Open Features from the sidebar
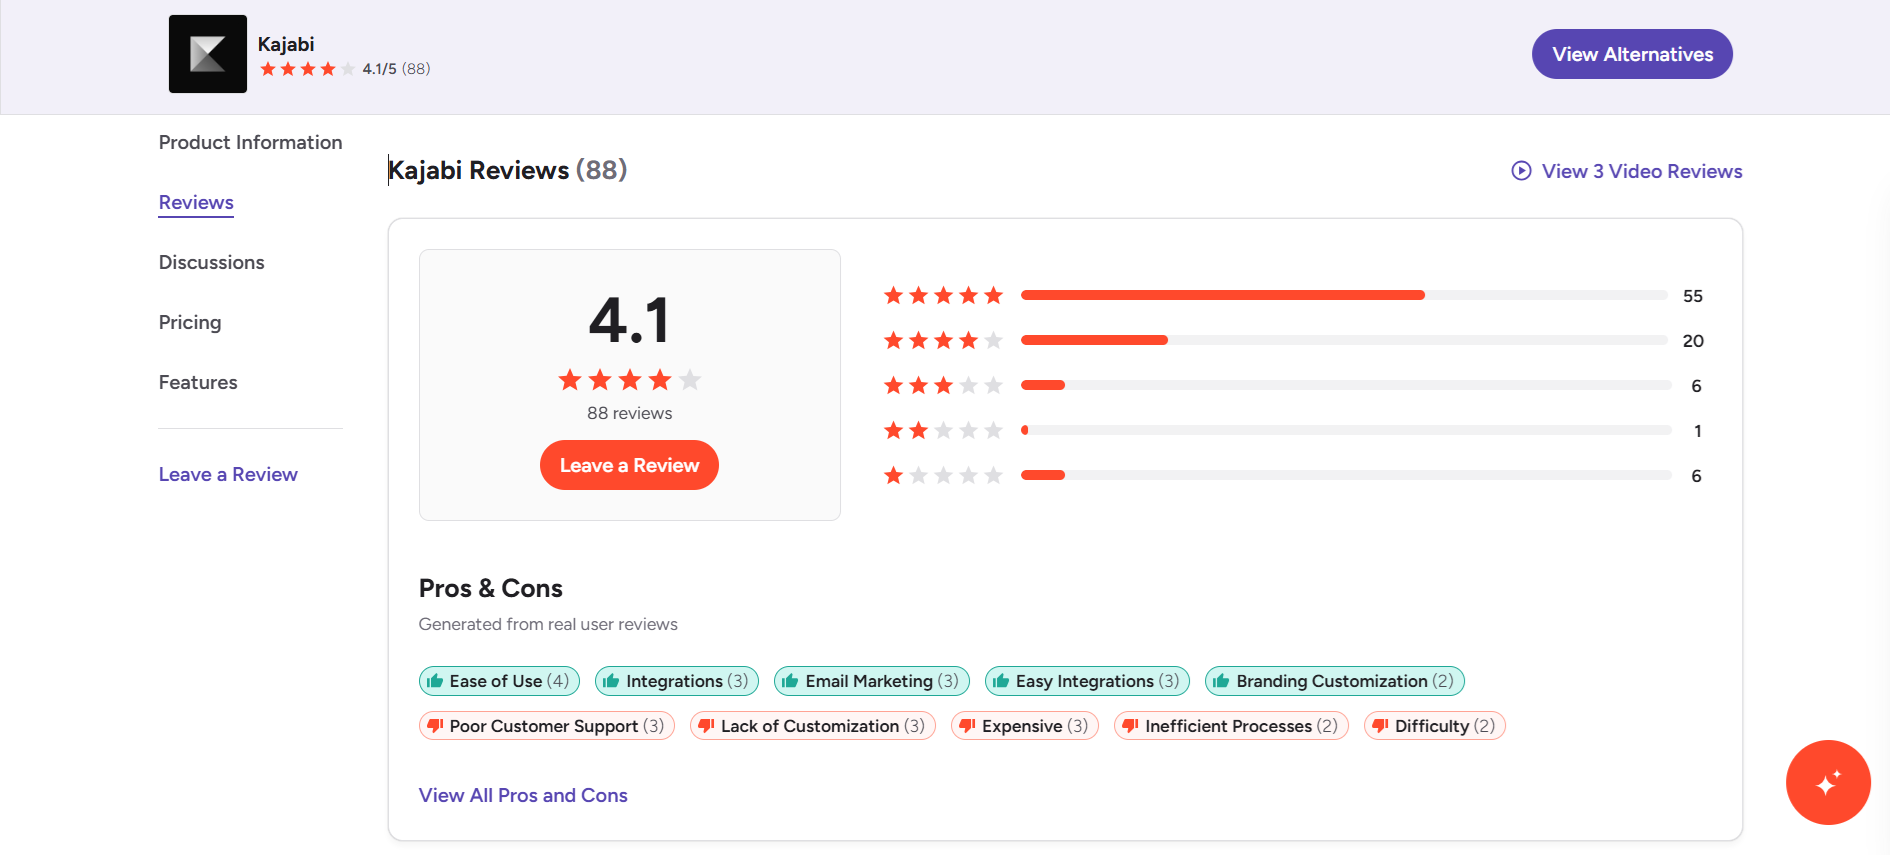Image resolution: width=1890 pixels, height=855 pixels. pos(198,382)
